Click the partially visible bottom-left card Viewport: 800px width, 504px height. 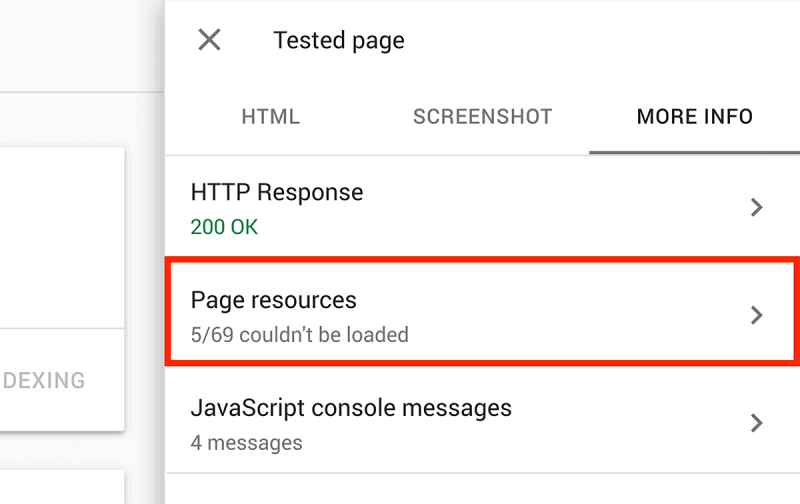62,487
